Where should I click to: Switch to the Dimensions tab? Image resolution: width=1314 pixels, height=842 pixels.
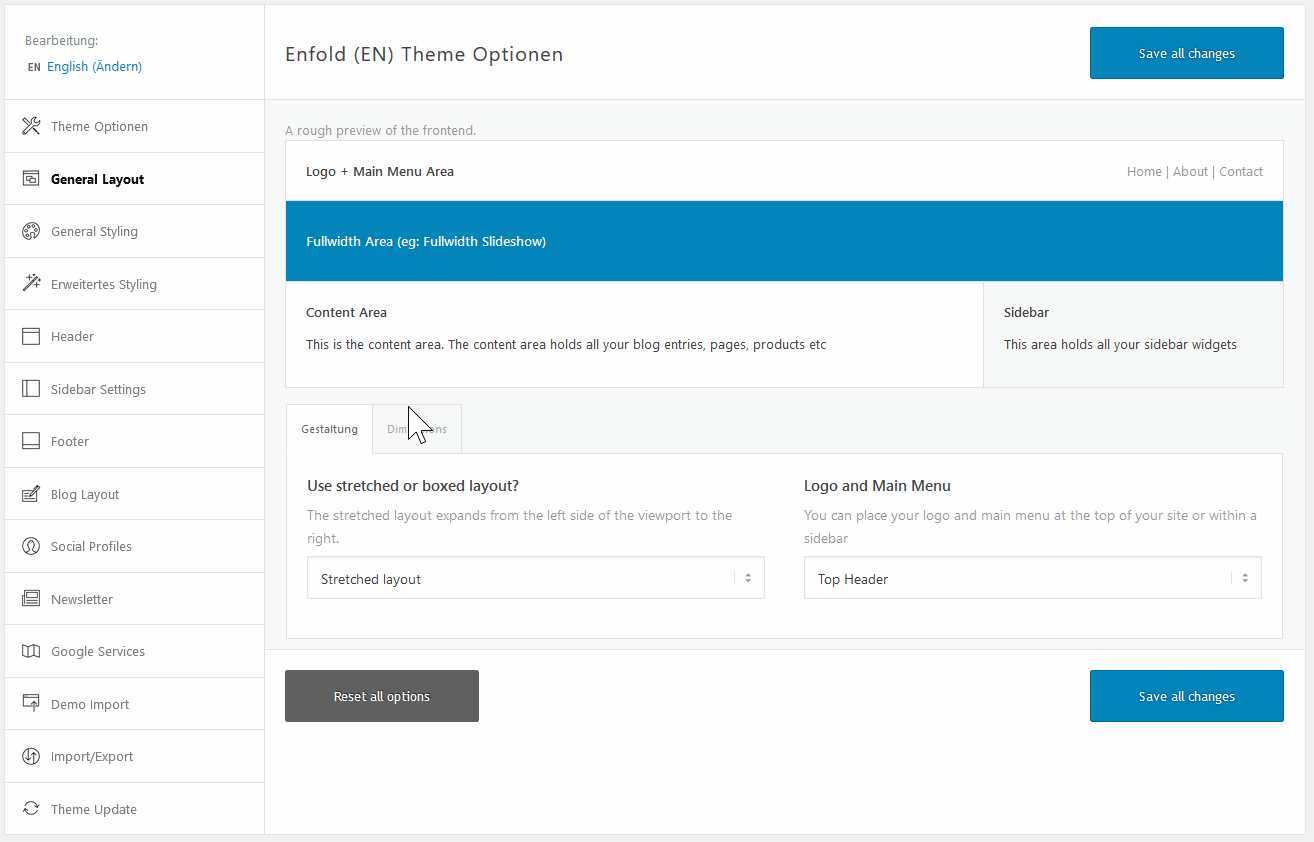pos(417,429)
